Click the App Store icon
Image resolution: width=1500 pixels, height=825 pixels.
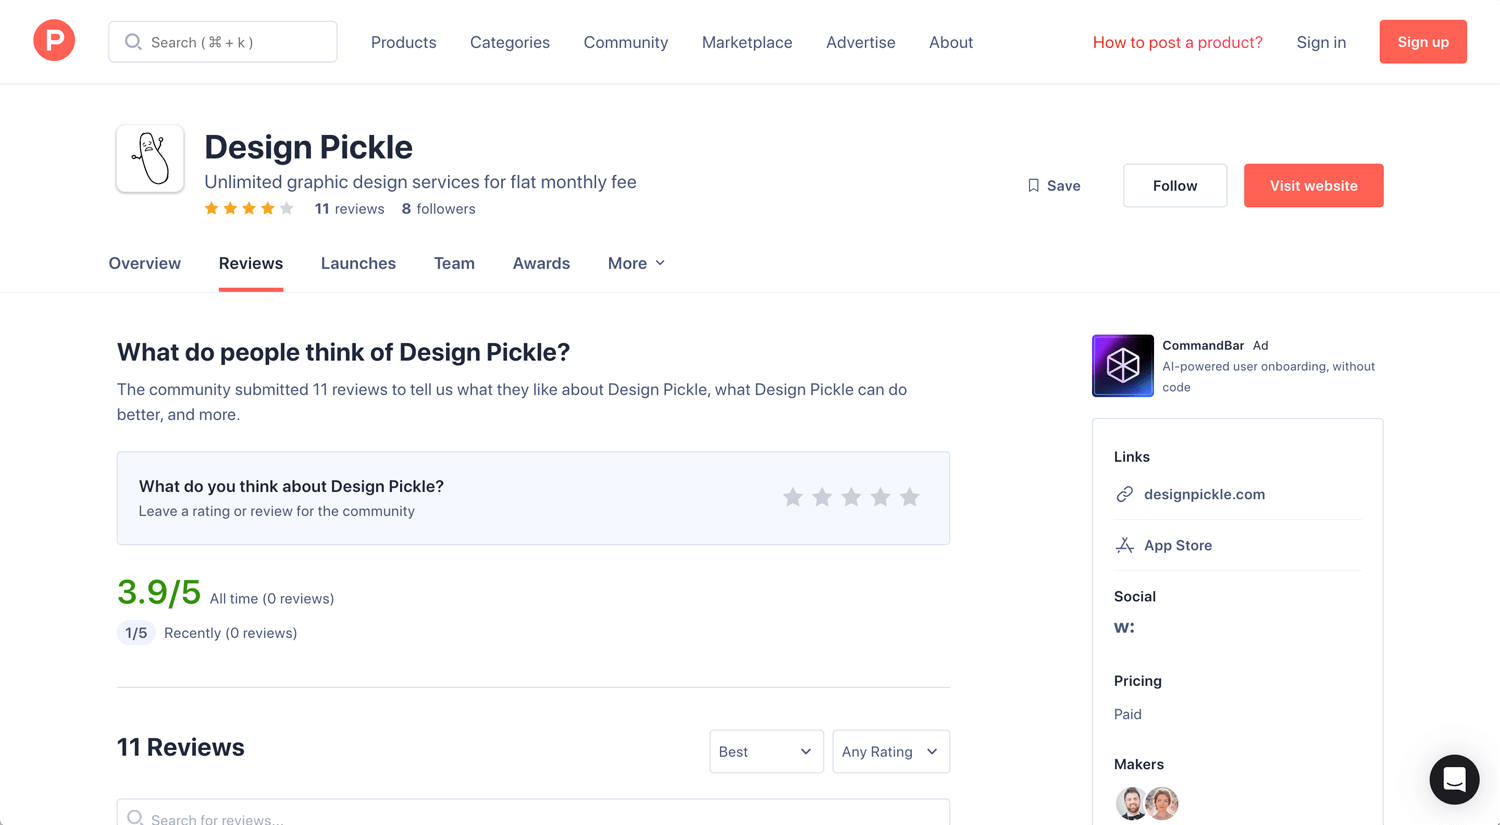click(1125, 545)
